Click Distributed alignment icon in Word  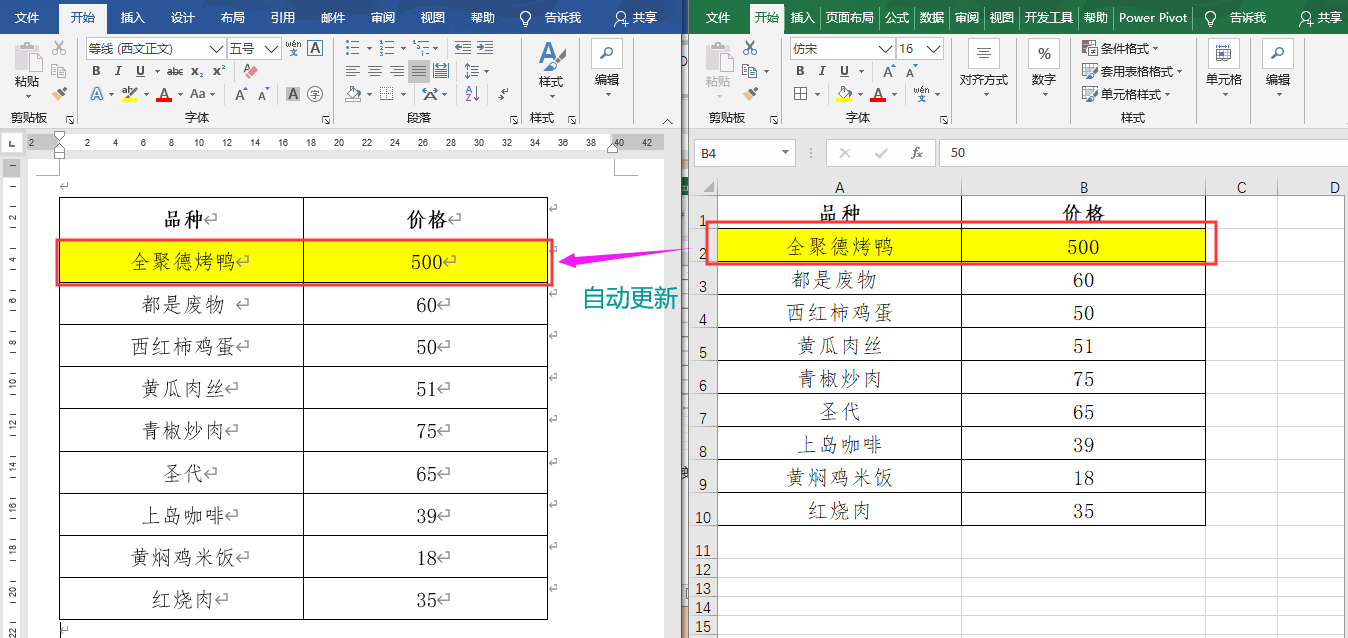tap(441, 71)
